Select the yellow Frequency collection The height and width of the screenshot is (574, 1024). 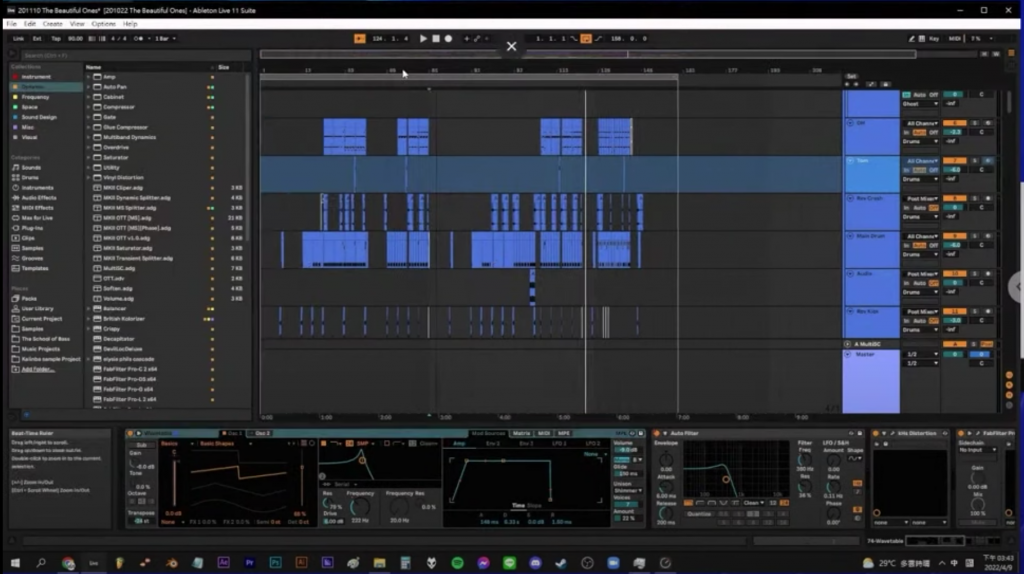35,97
